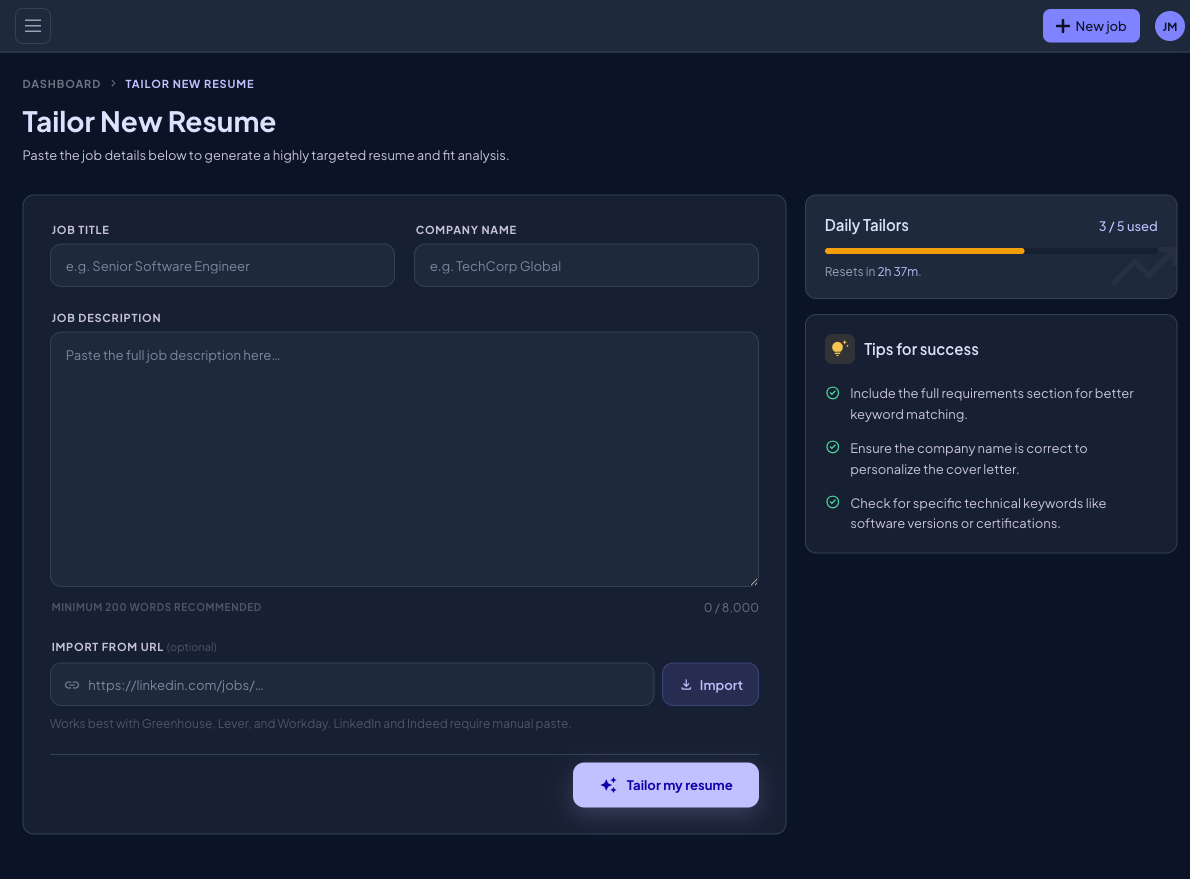Click Tailor my resume button
Screen dimensions: 1190x879
coord(666,785)
